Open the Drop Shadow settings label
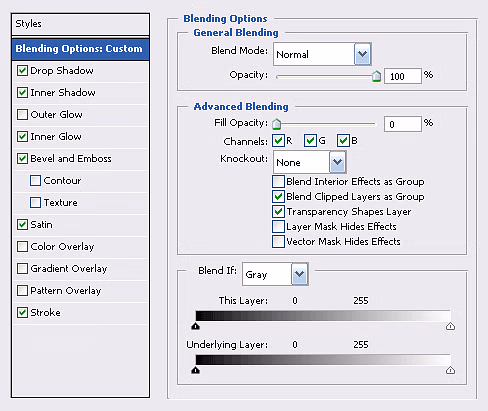The height and width of the screenshot is (411, 488). [62, 71]
